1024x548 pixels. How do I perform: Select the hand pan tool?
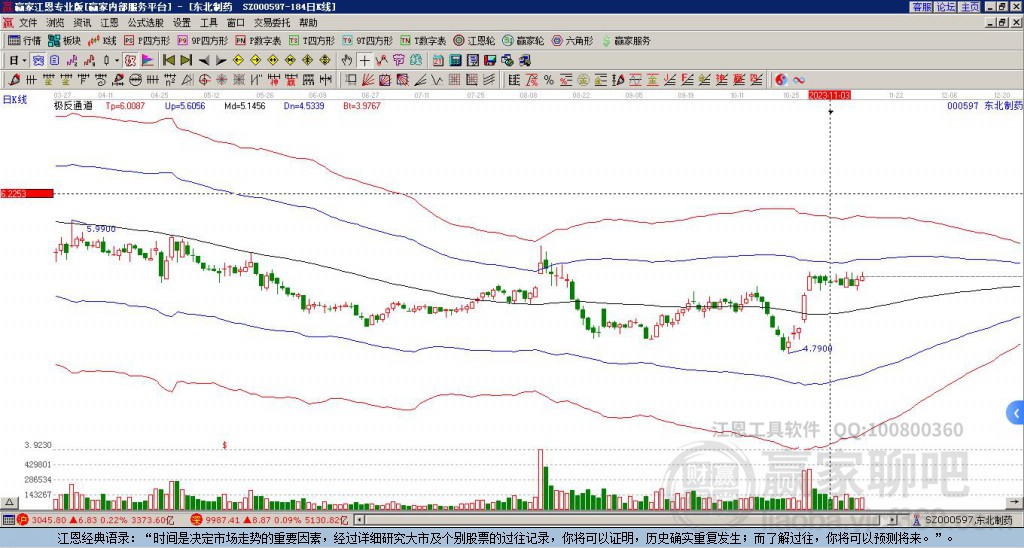pos(347,61)
